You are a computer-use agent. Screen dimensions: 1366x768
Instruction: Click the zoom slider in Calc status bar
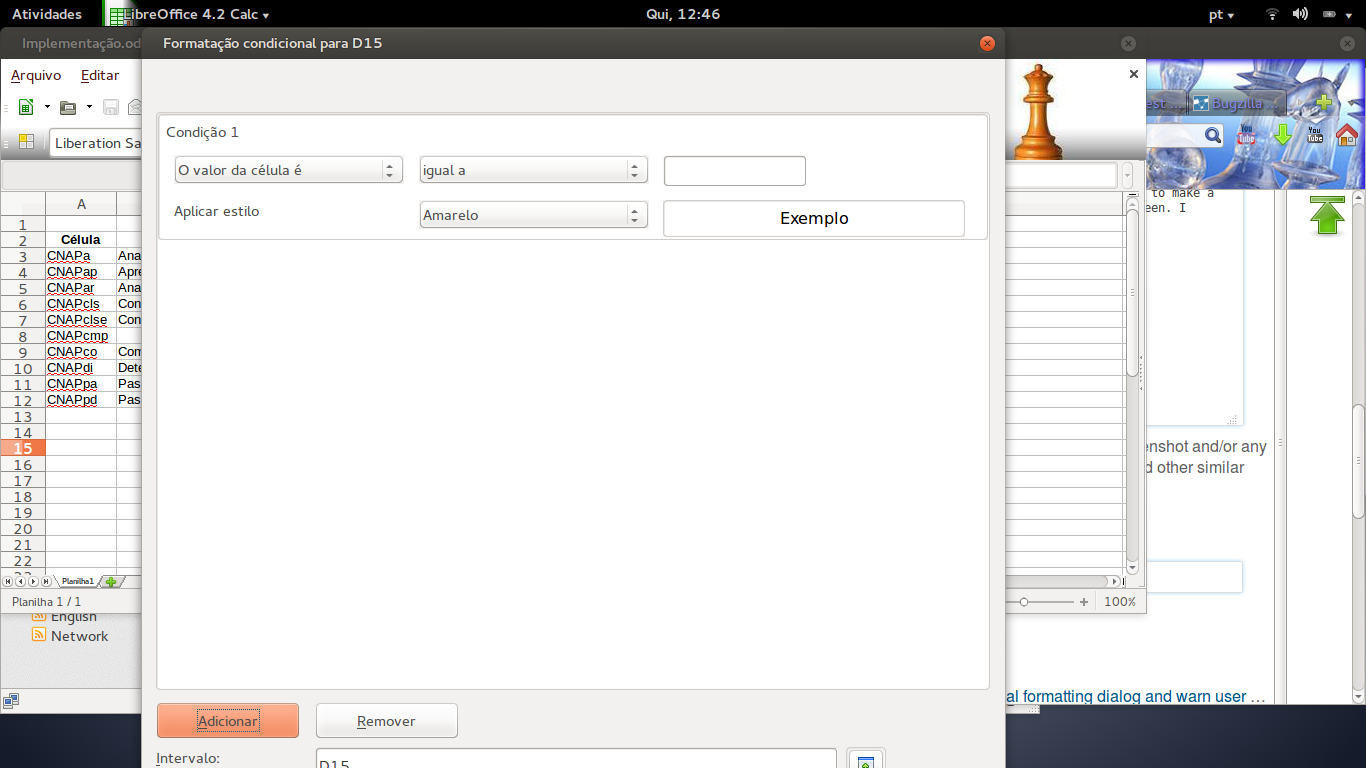point(1024,602)
